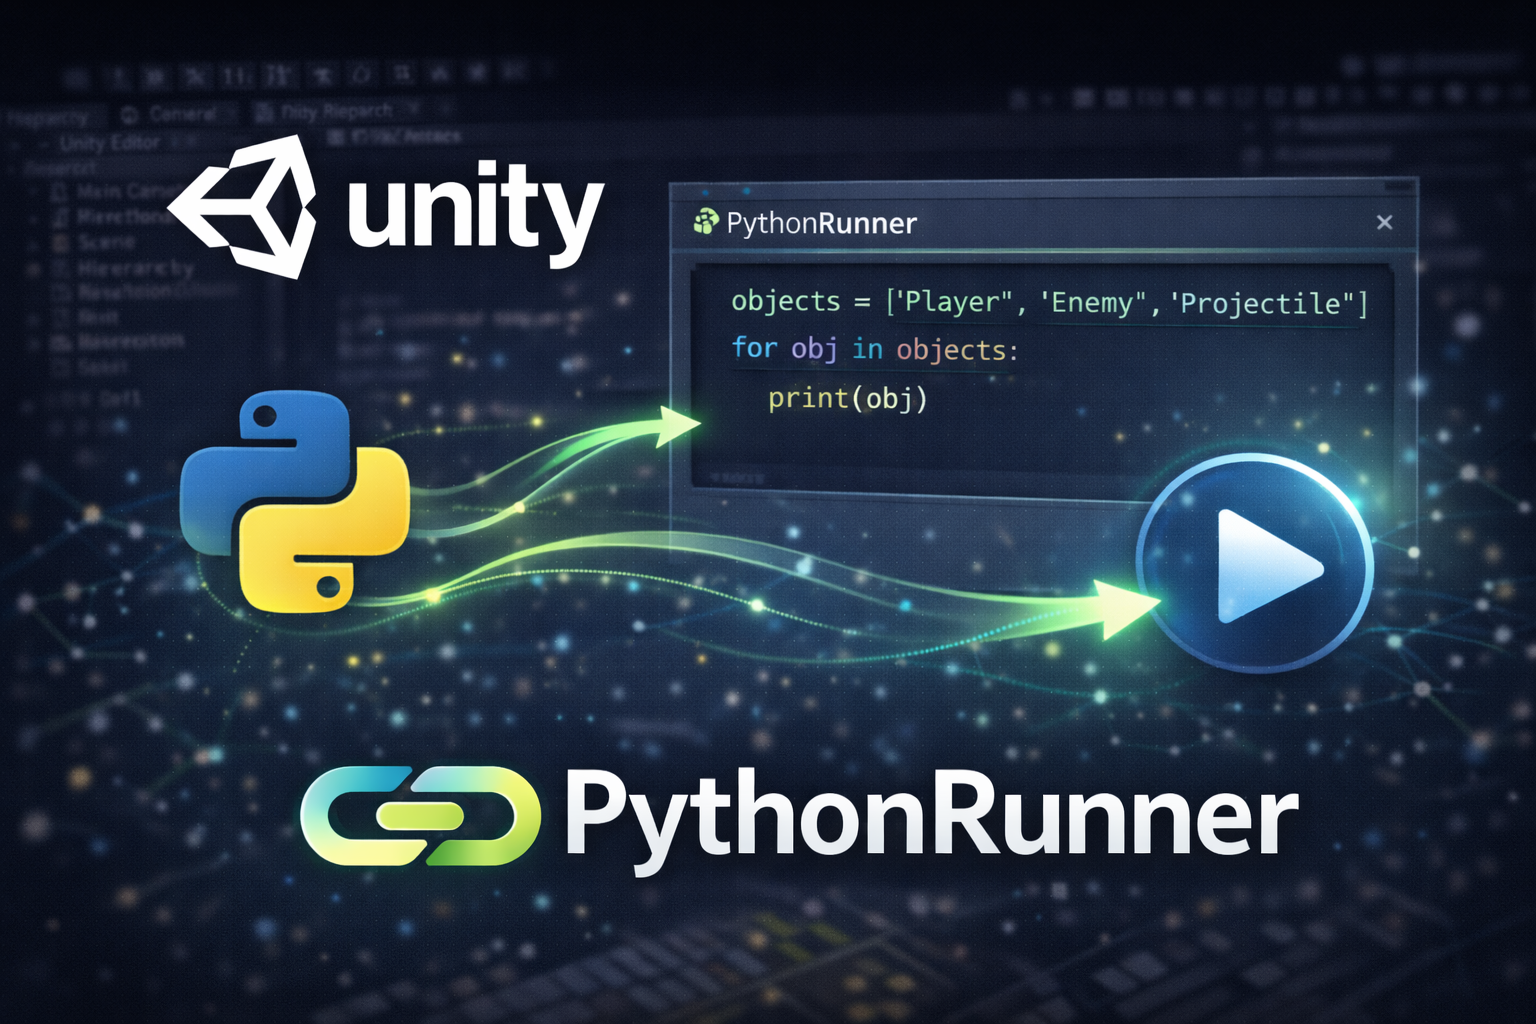Screen dimensions: 1536x1024
Task: Click the blue and yellow Python logo
Action: click(x=295, y=501)
